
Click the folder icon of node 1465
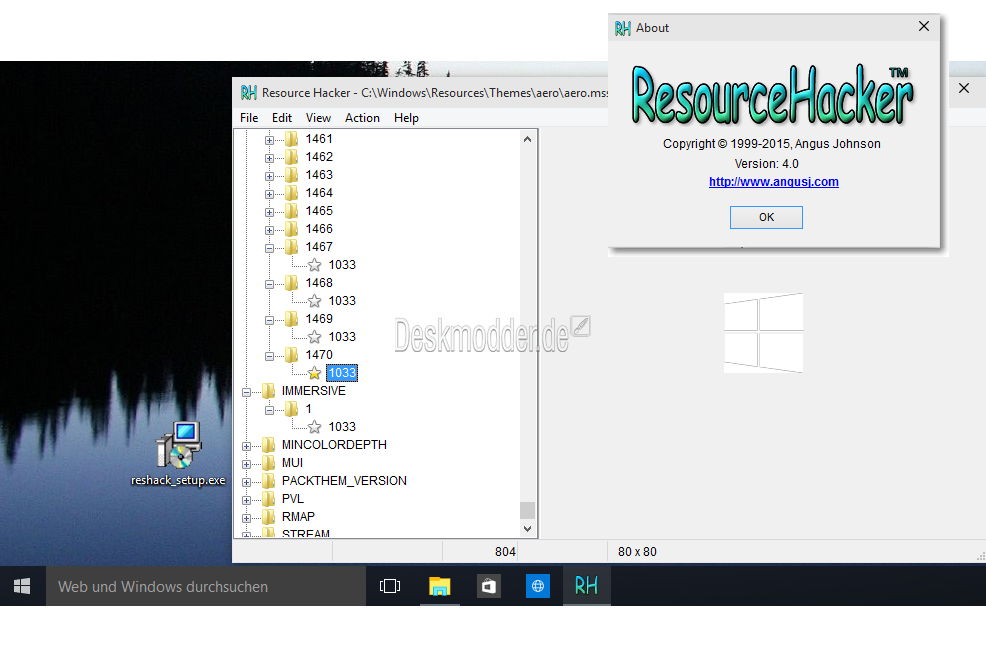[x=291, y=211]
